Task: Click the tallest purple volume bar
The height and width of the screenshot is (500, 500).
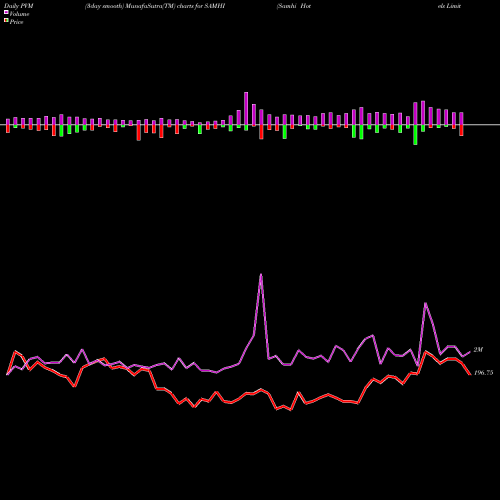Action: (x=246, y=109)
